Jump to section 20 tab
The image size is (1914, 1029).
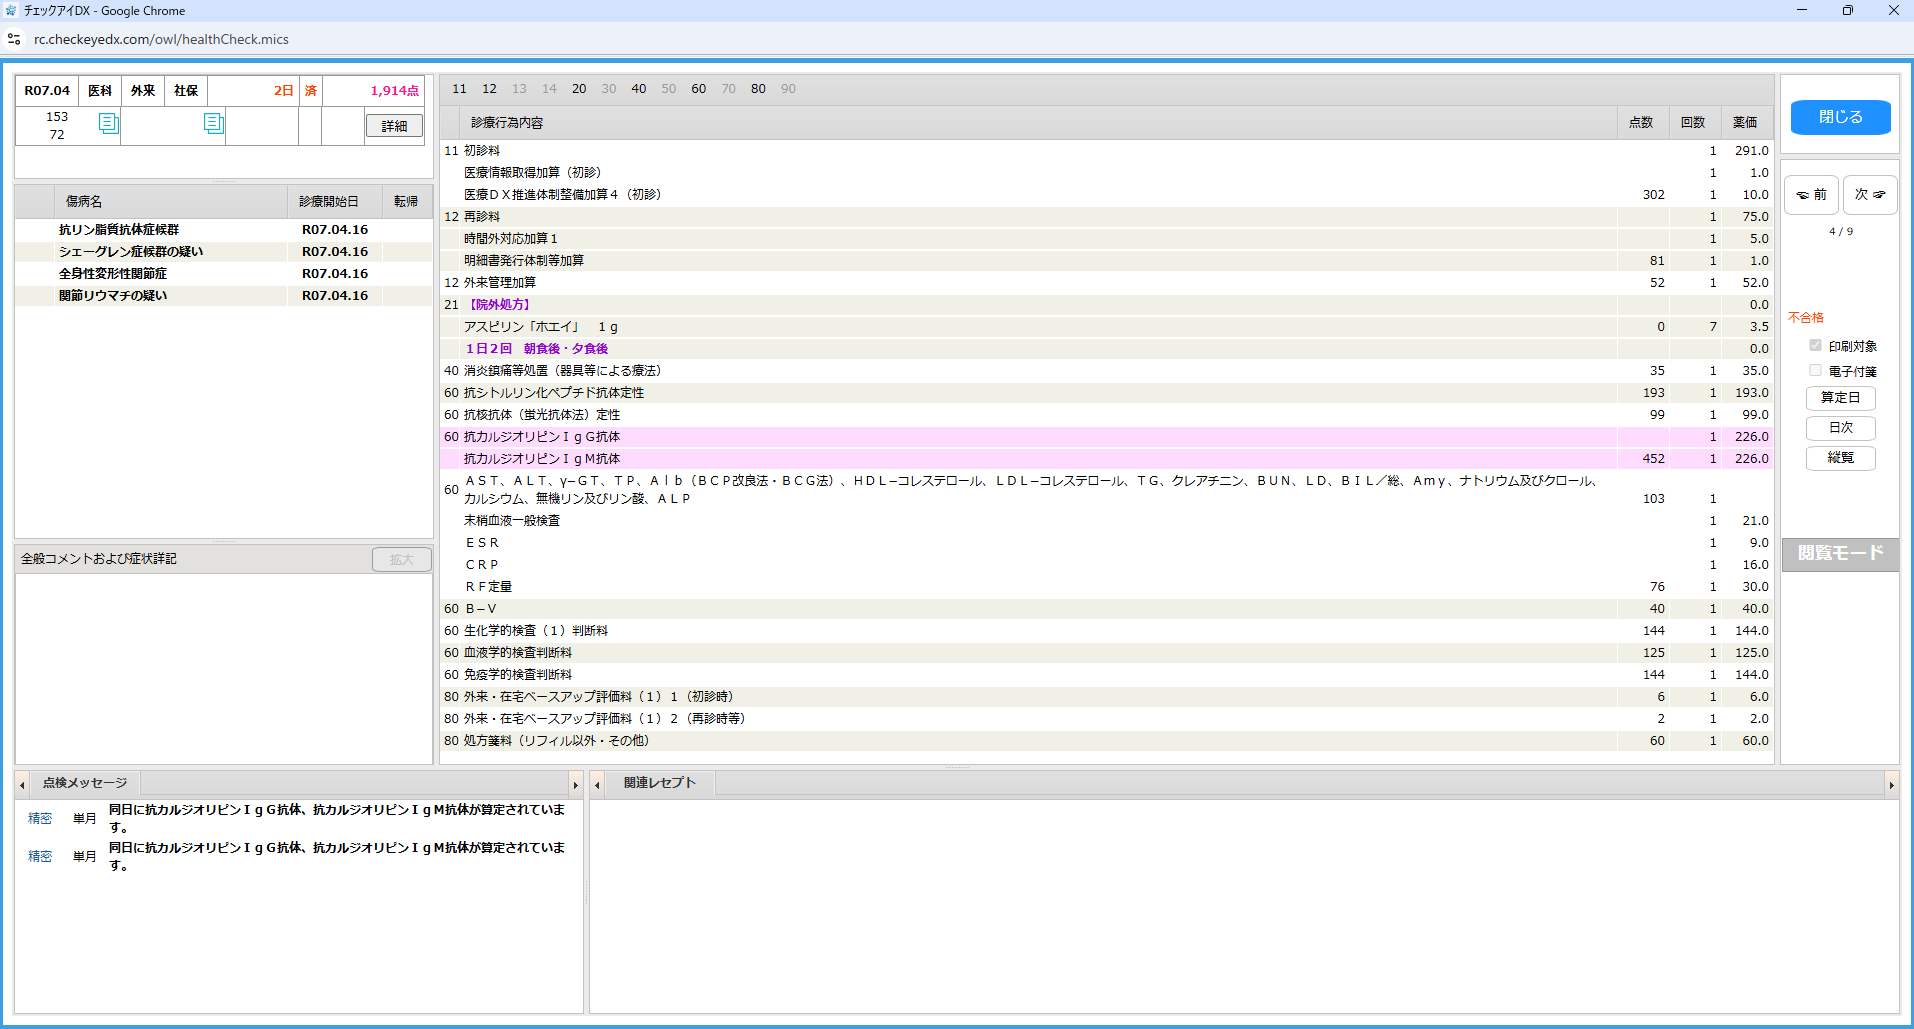pyautogui.click(x=579, y=89)
